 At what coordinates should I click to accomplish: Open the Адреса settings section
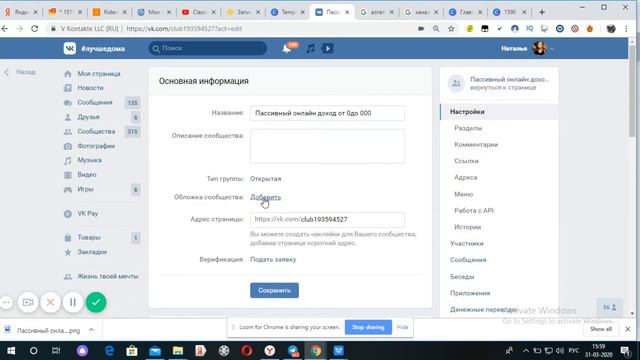pos(465,178)
